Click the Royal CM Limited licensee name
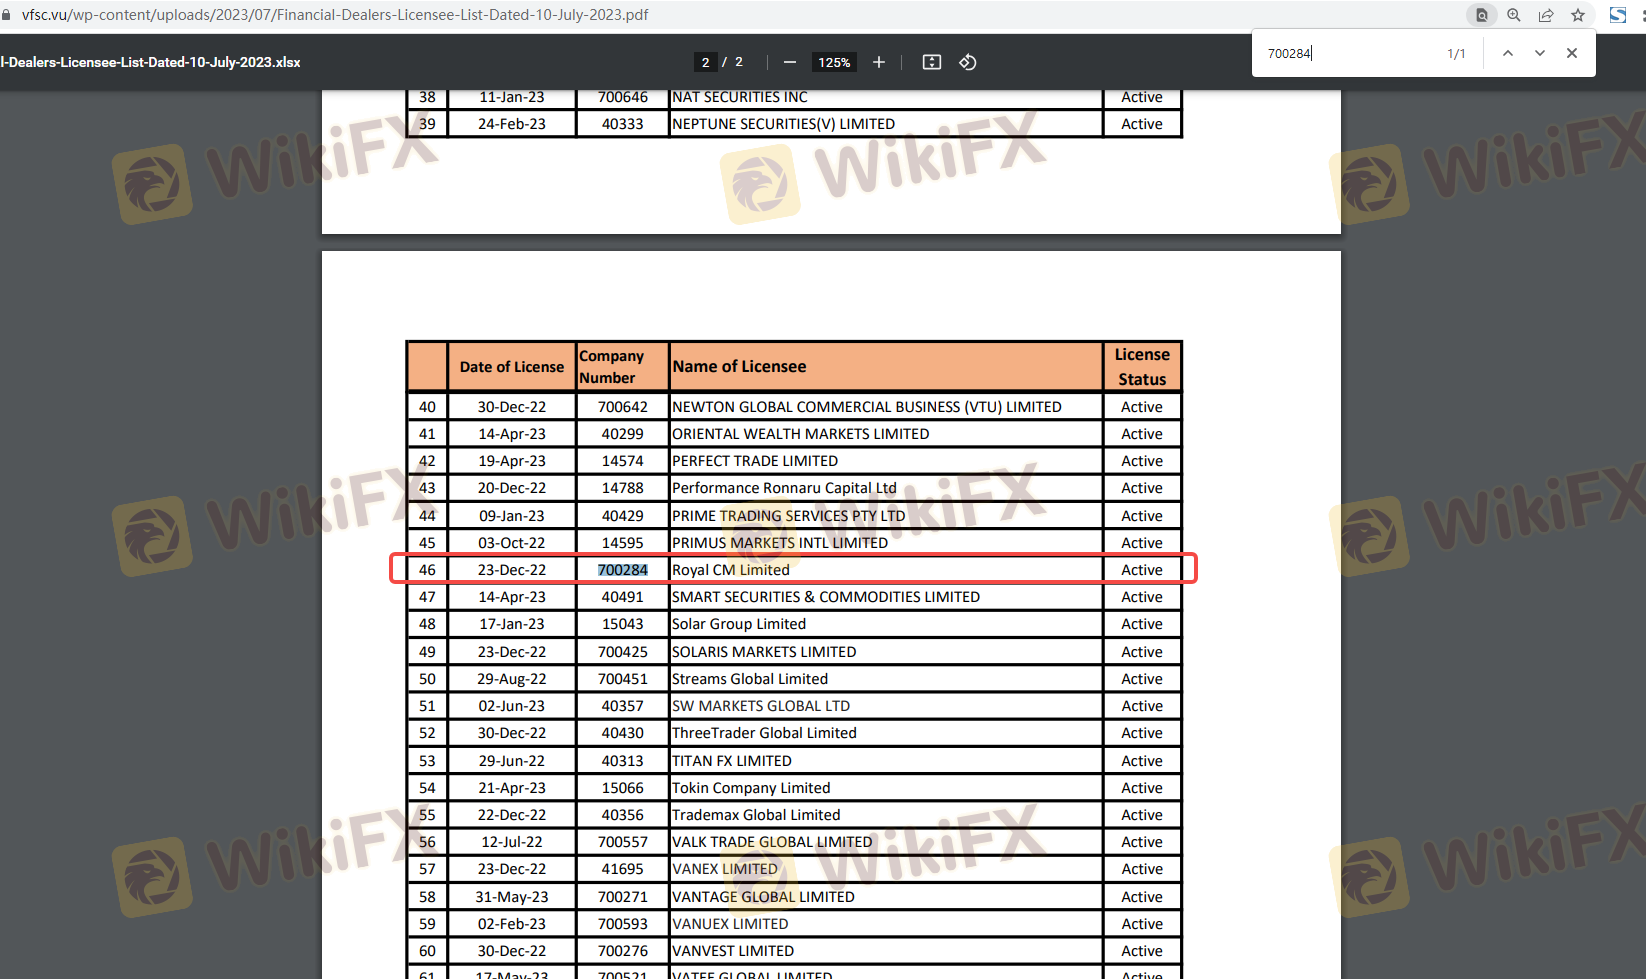1646x979 pixels. 731,570
